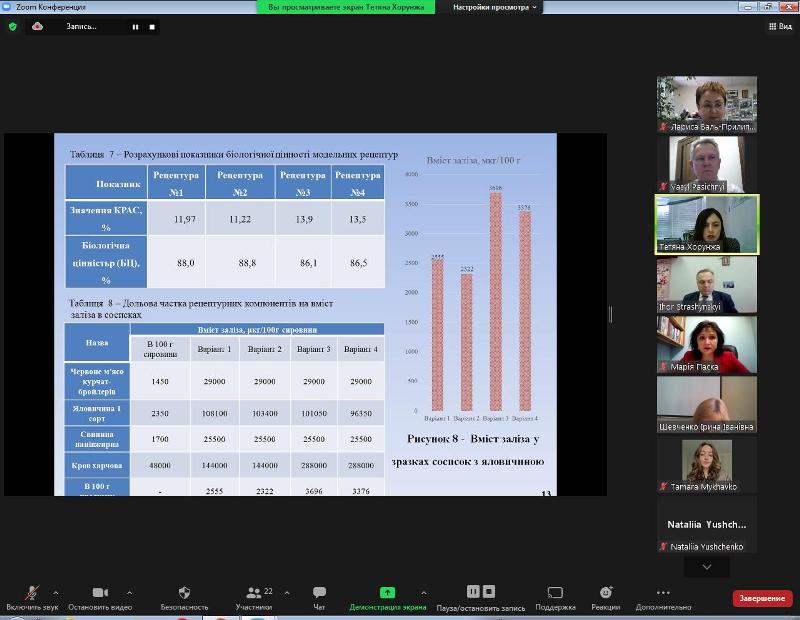Unmute with Включить звук microphone
800x620 pixels.
point(32,598)
